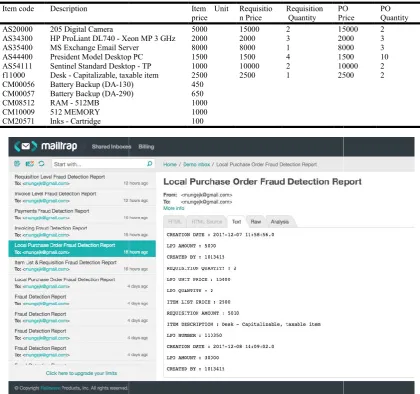Open Shared Inboxes in the top navigation
The image size is (420, 394).
click(x=111, y=147)
